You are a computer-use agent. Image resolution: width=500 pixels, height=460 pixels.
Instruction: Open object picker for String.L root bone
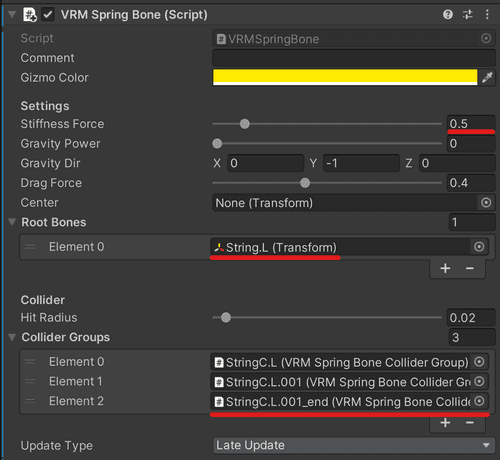pos(479,247)
